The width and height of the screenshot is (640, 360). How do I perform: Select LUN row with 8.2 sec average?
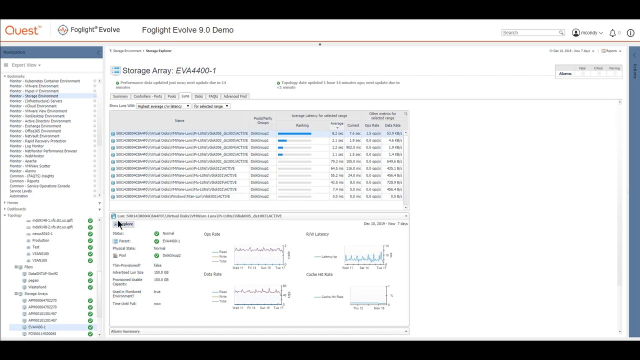pyautogui.click(x=256, y=133)
